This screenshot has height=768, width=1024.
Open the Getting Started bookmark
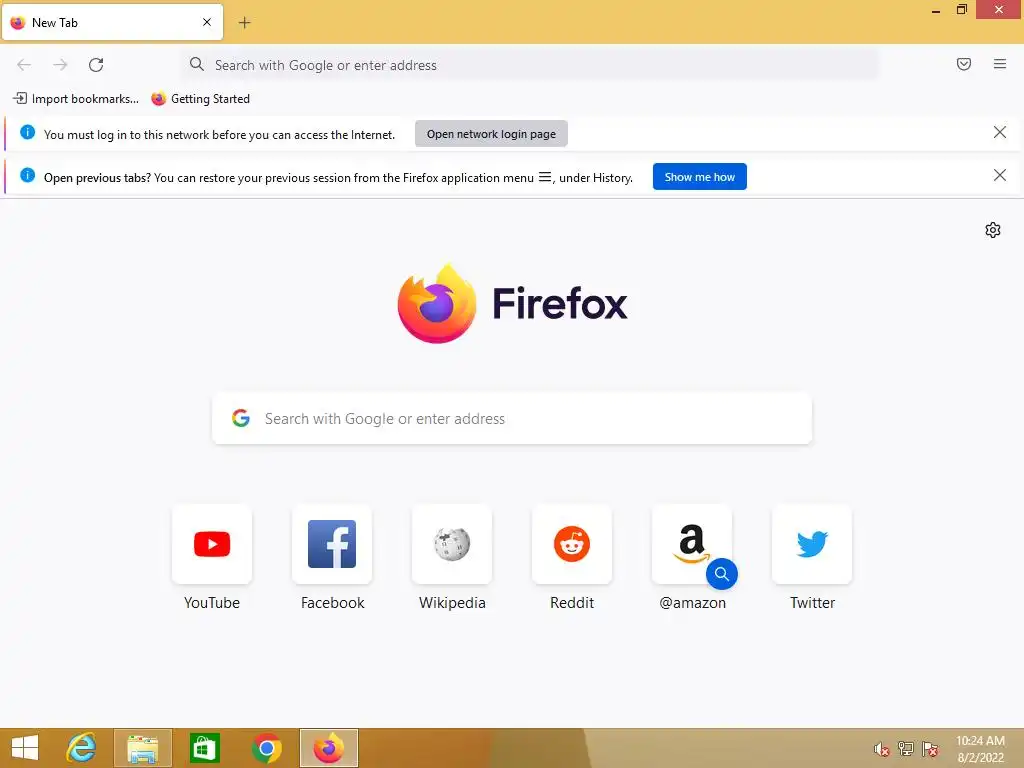click(200, 99)
